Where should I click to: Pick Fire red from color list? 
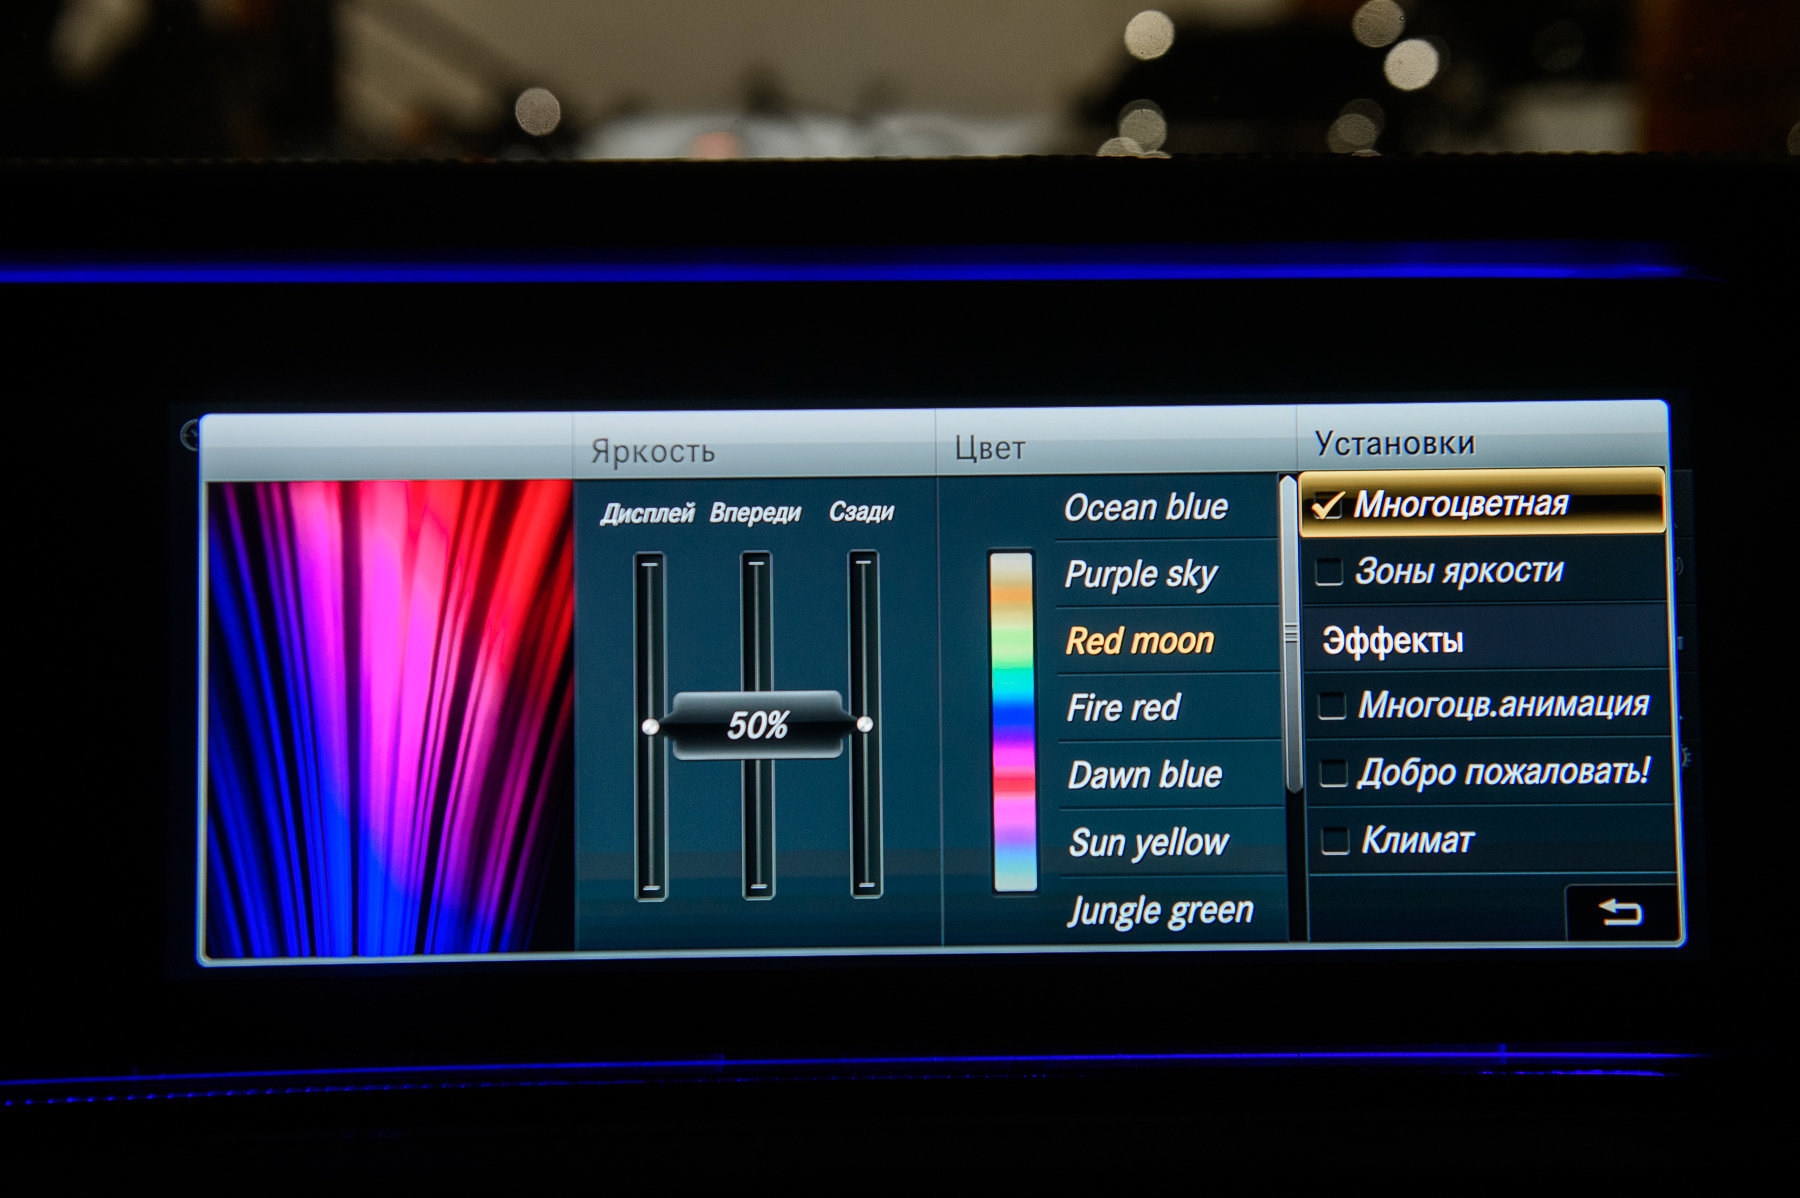(x=1124, y=708)
